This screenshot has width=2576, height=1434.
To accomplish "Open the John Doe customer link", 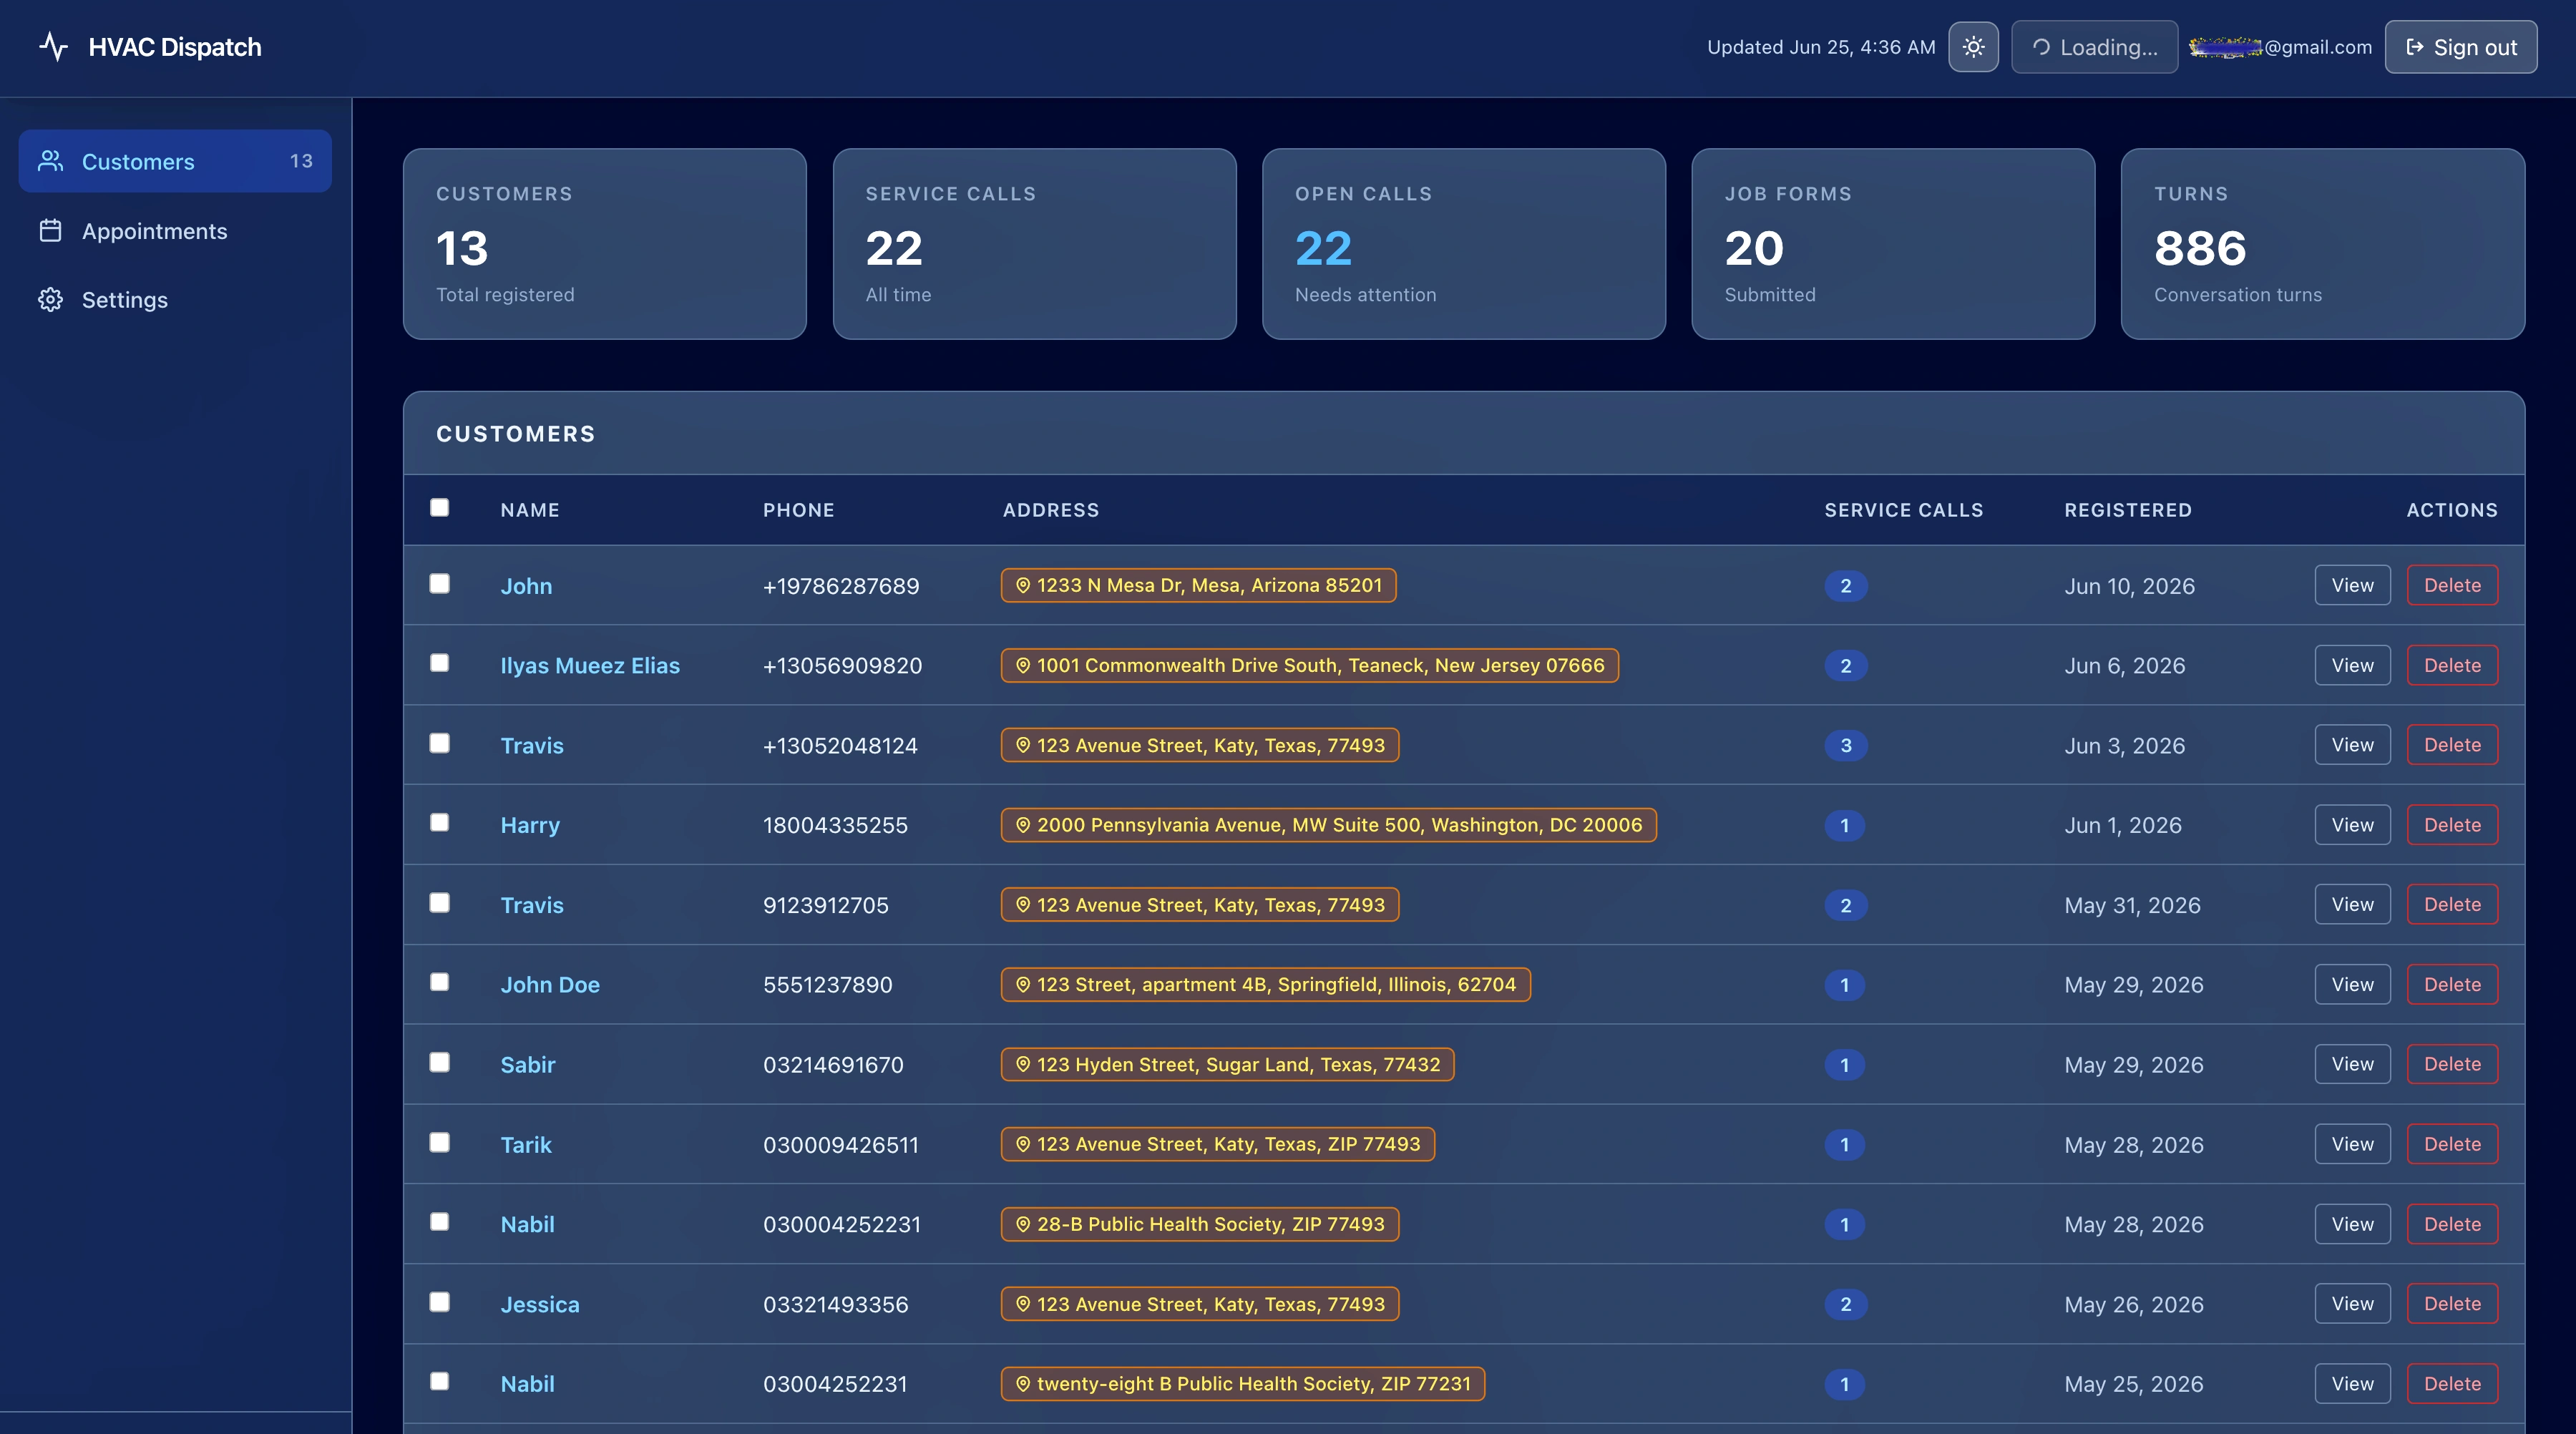I will click(x=550, y=985).
